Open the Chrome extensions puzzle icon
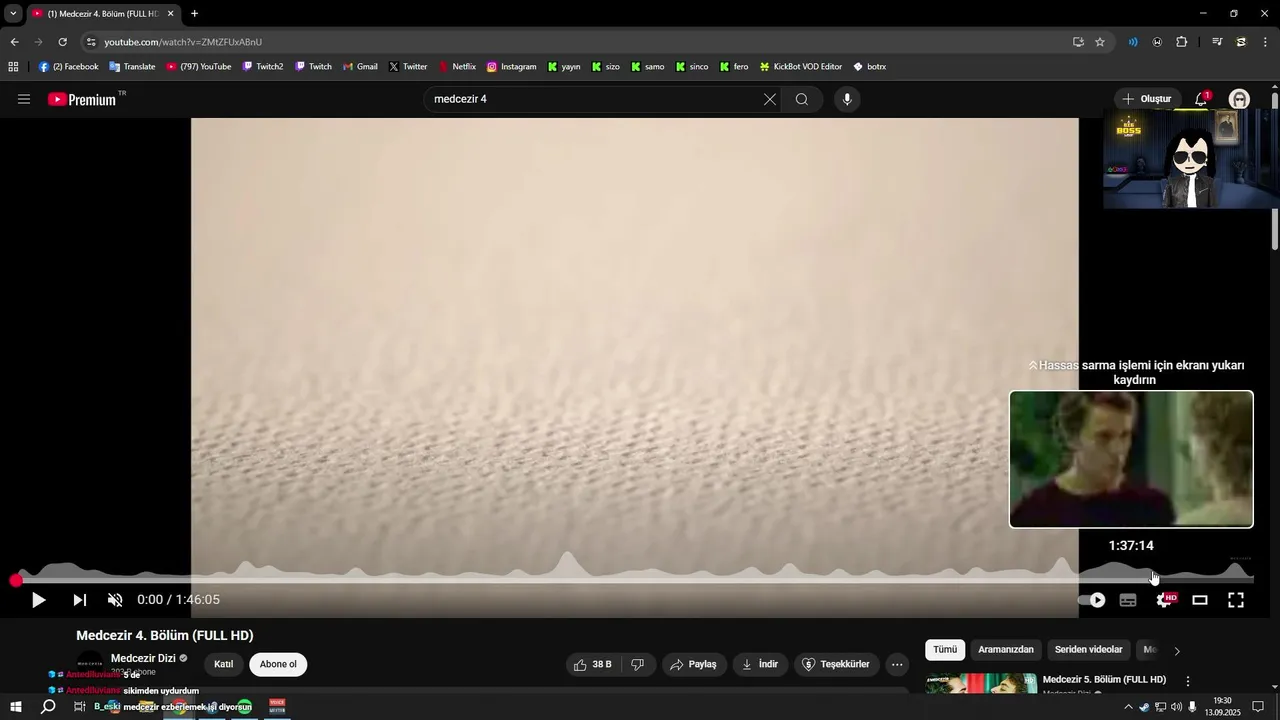Screen dimensions: 1280x720 tap(1182, 42)
